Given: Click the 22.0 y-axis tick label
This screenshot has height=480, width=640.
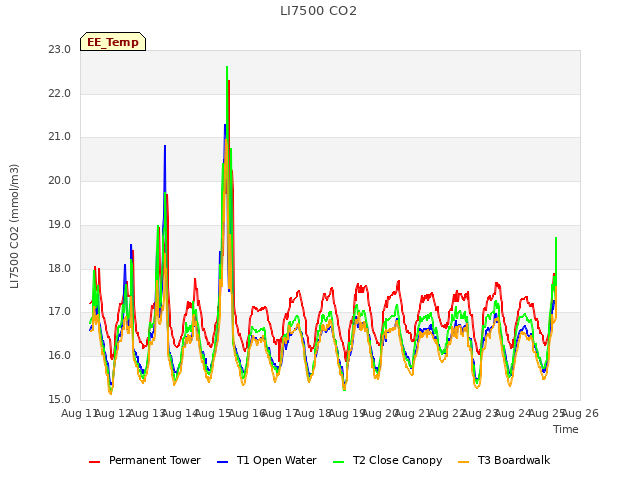Looking at the screenshot, I should [x=60, y=93].
